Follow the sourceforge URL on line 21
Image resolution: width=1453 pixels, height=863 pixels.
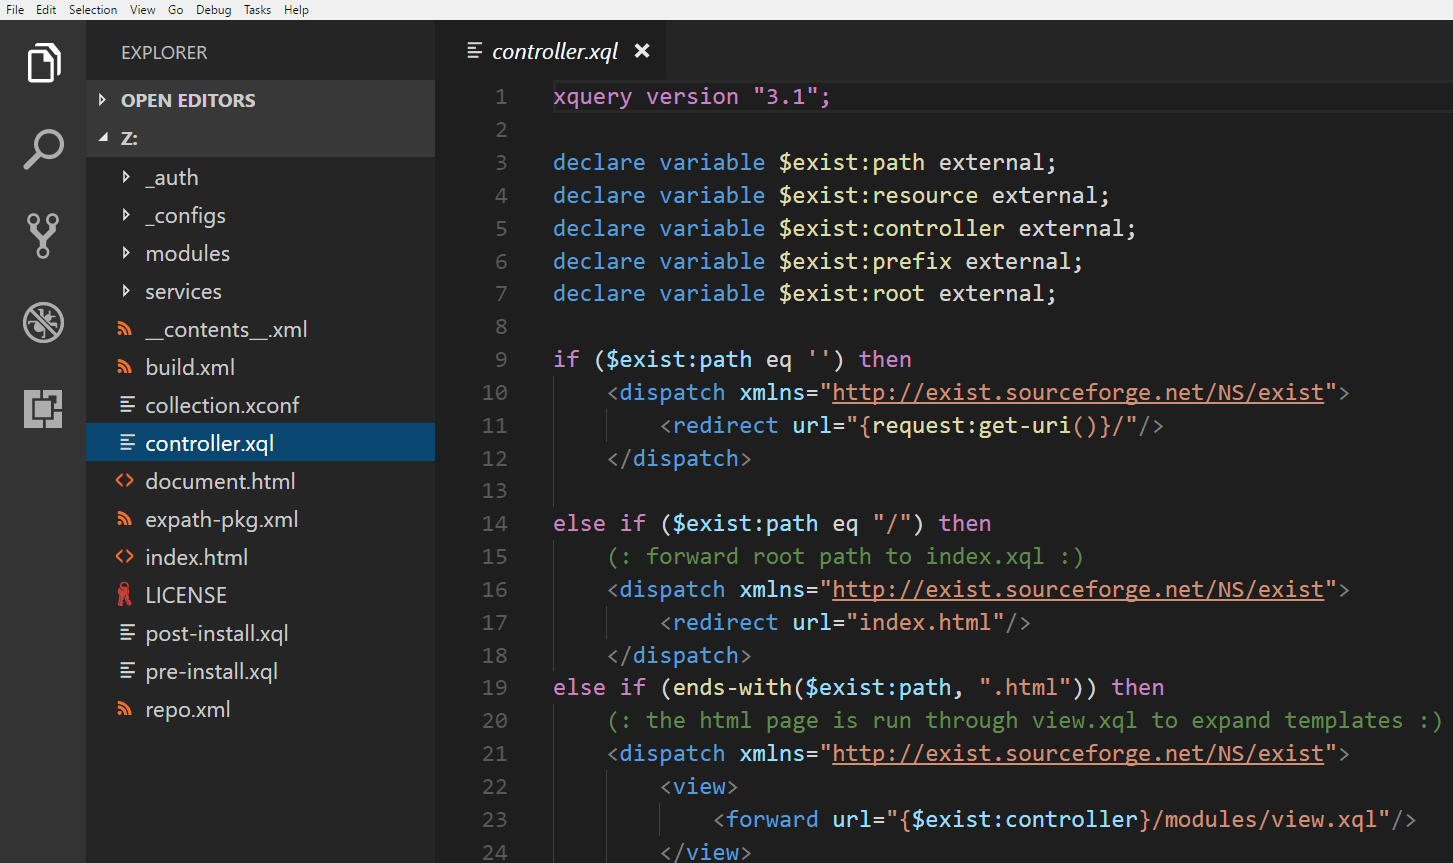point(1078,753)
